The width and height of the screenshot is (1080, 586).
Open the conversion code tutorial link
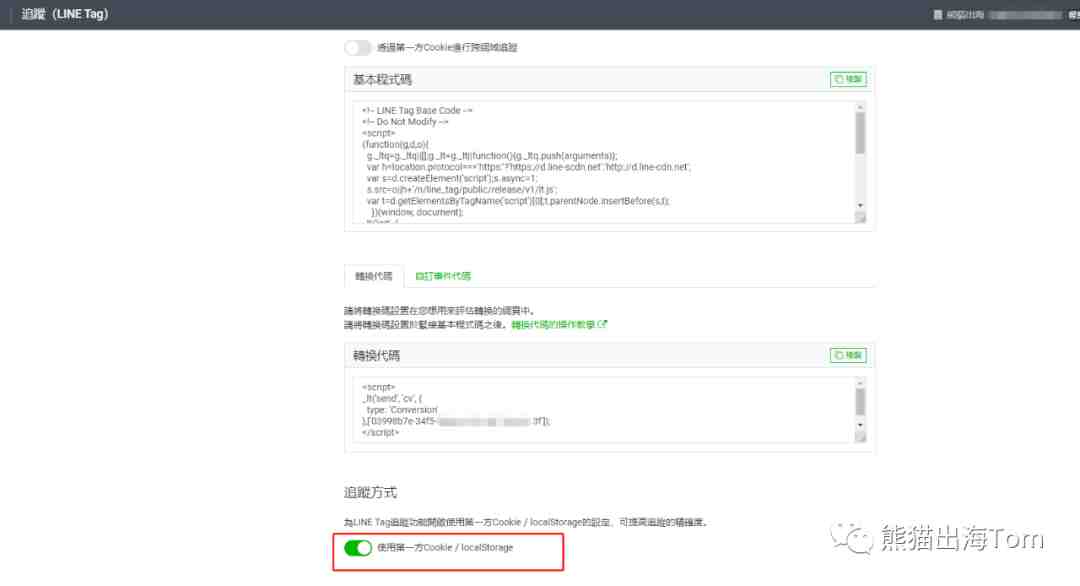(559, 324)
